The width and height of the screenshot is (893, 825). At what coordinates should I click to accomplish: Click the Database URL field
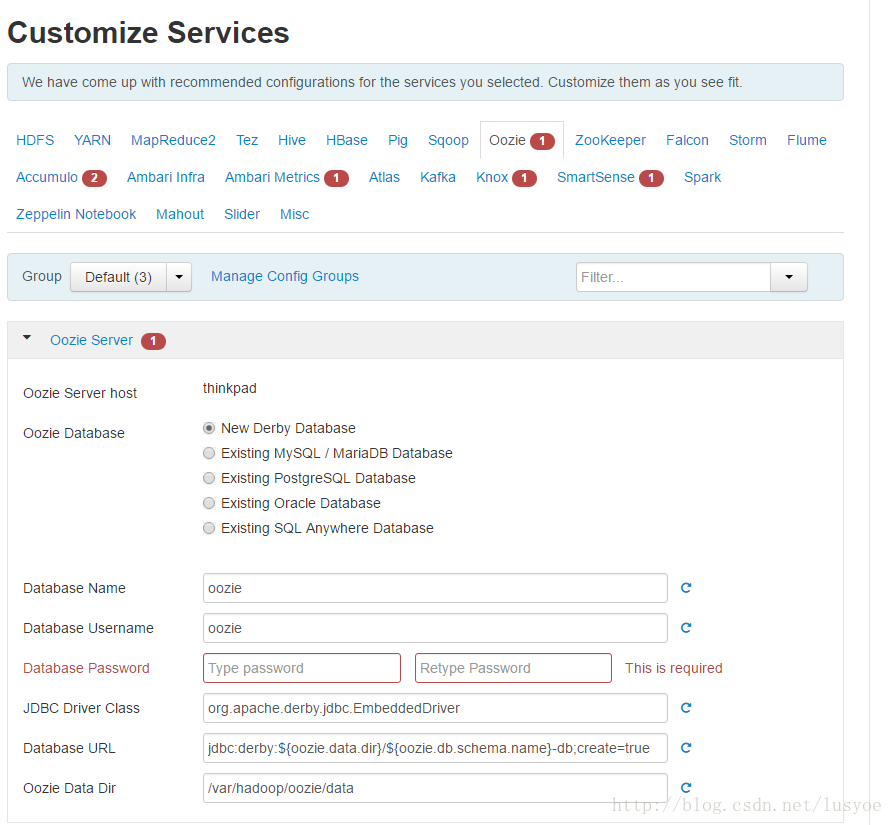tap(435, 748)
